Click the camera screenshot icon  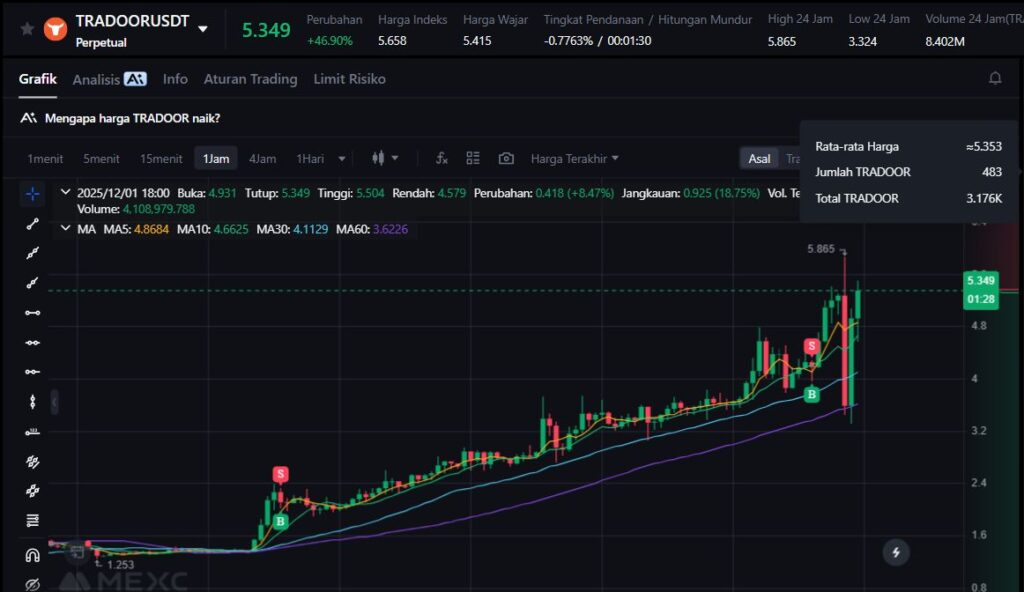pos(506,158)
